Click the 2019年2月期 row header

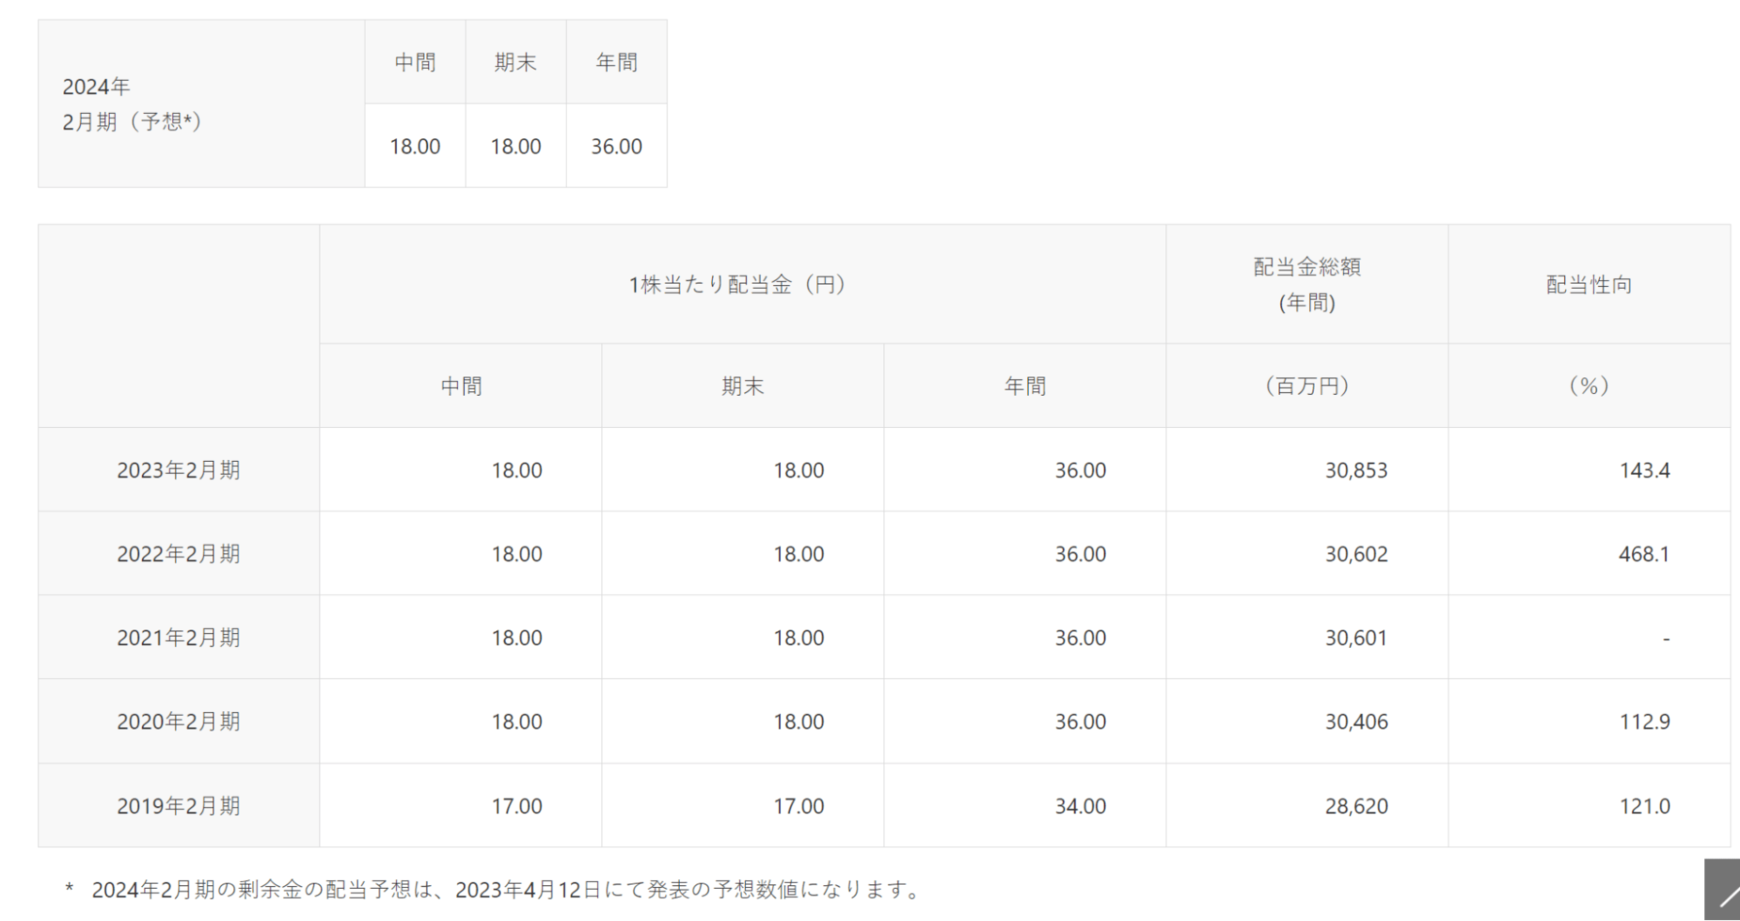[x=178, y=806]
